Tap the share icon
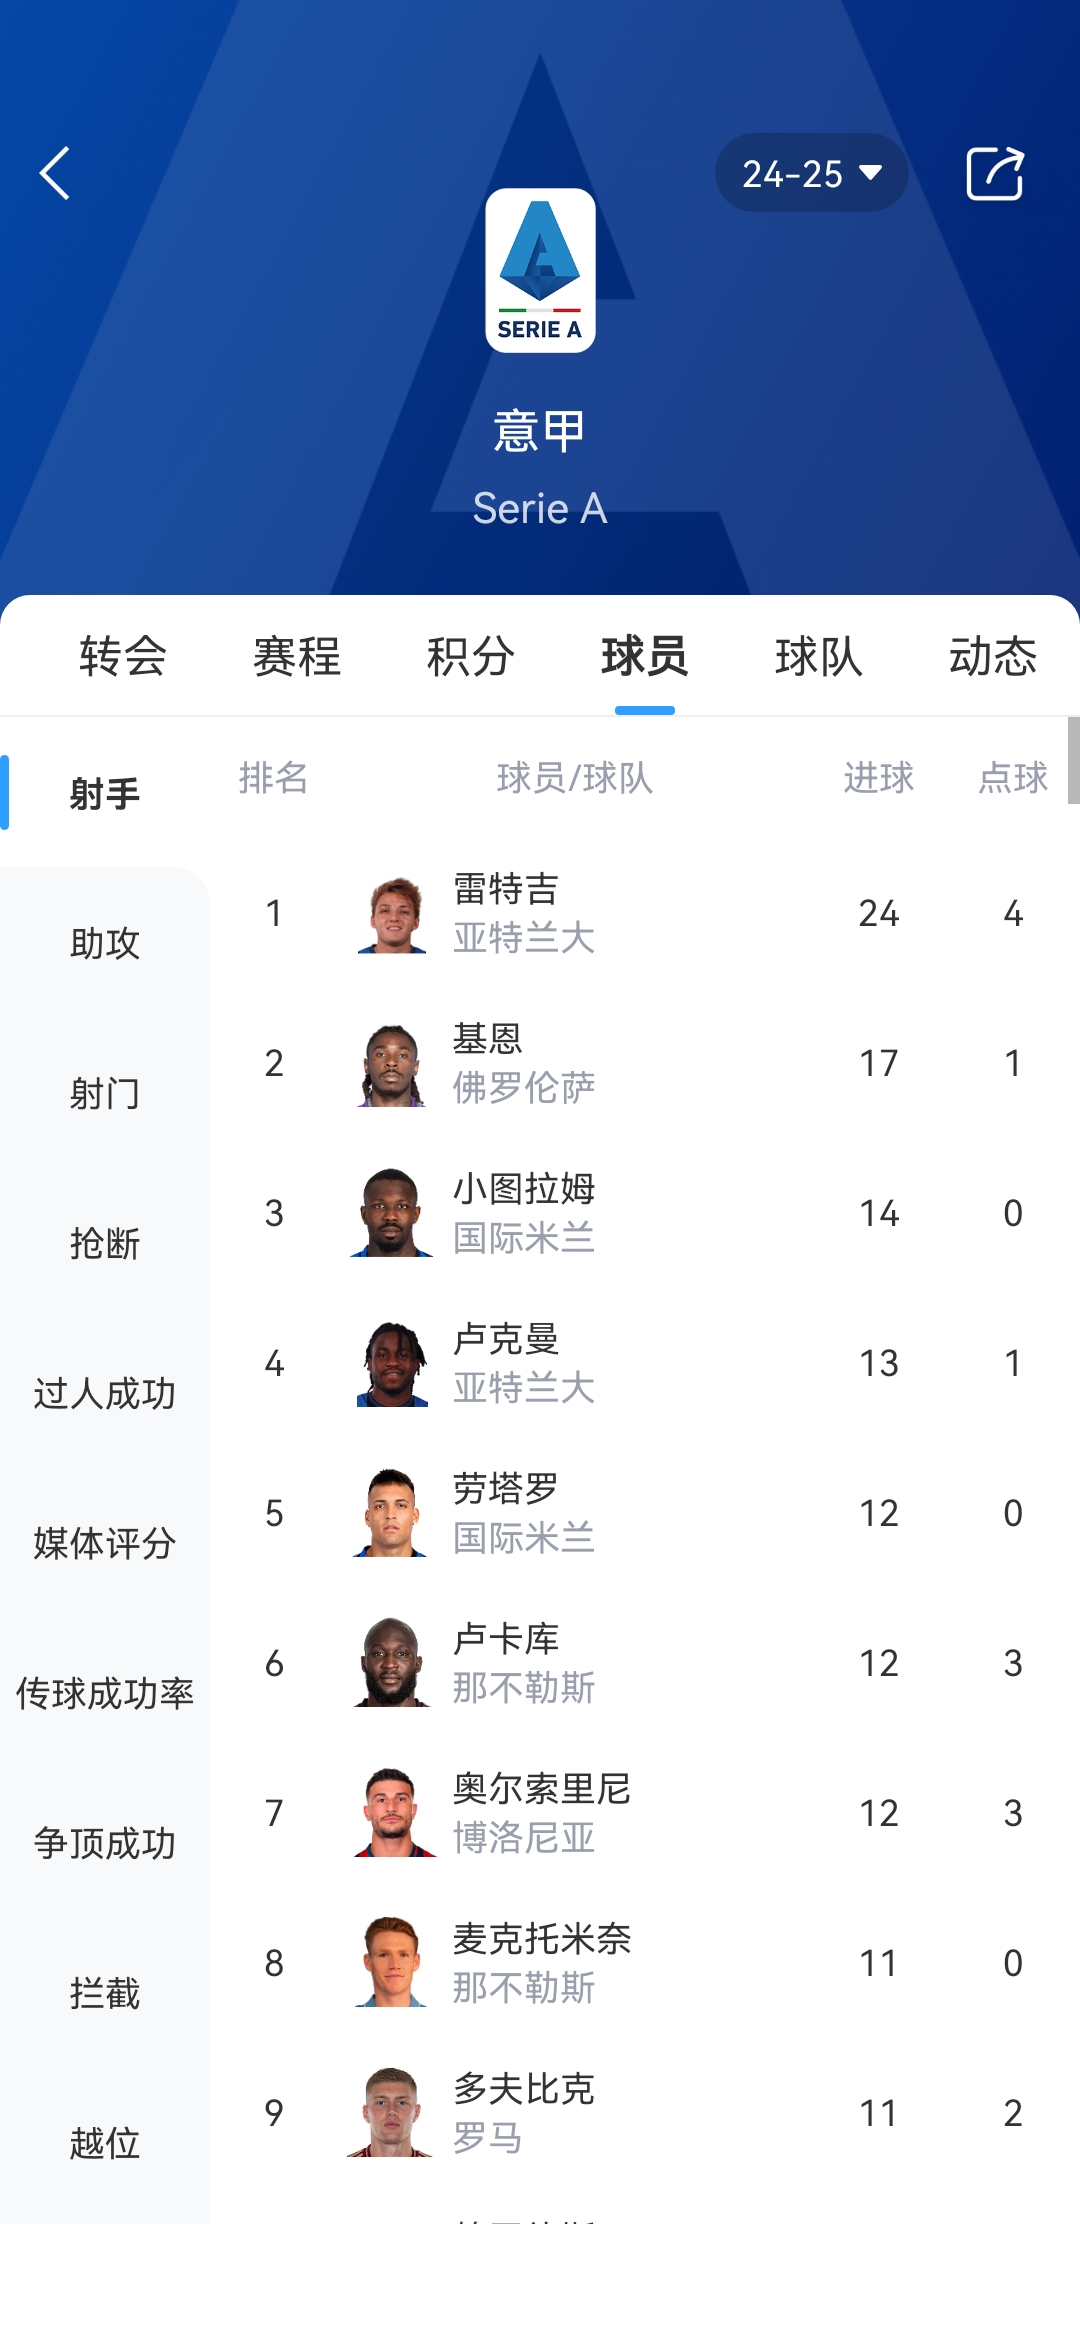 tap(995, 173)
